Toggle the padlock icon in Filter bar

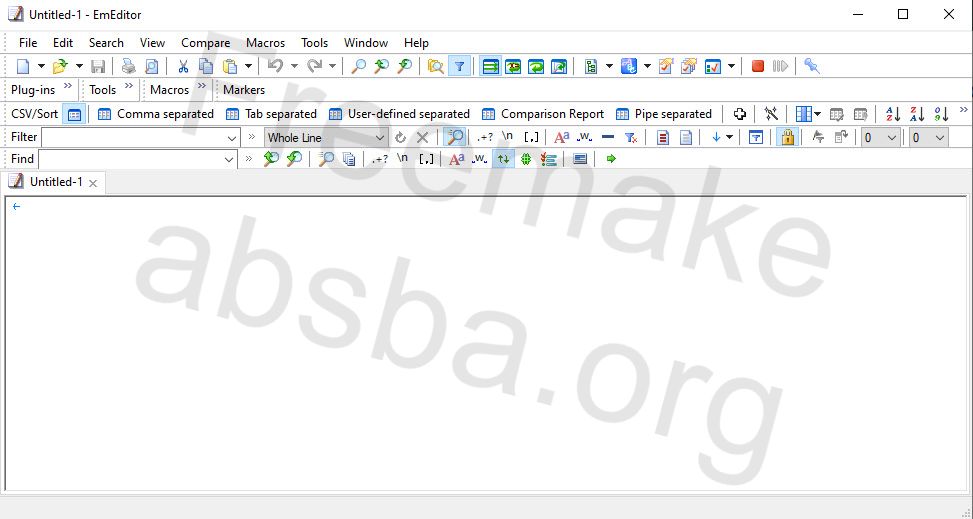coord(787,137)
